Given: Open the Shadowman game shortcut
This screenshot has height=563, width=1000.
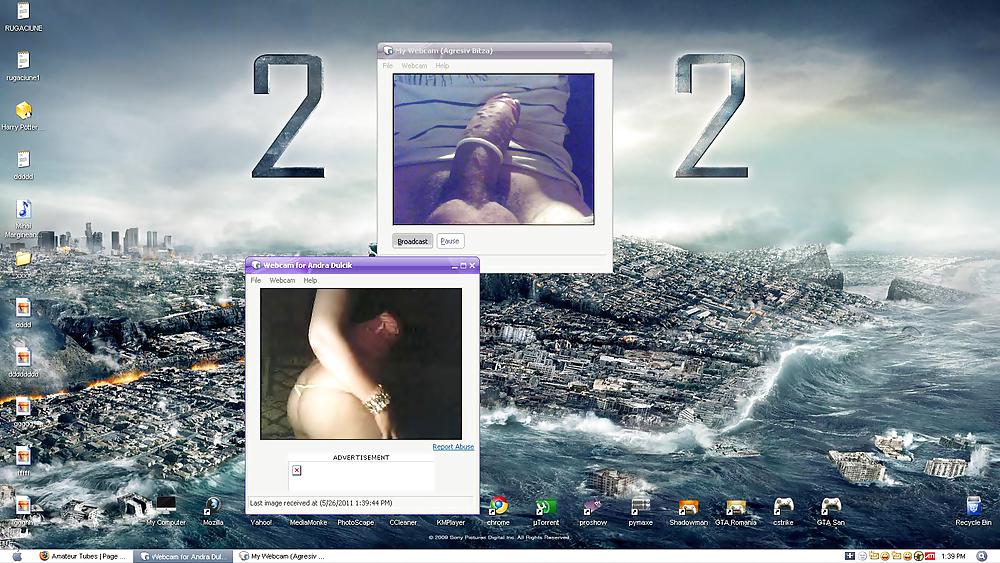Looking at the screenshot, I should coord(688,507).
